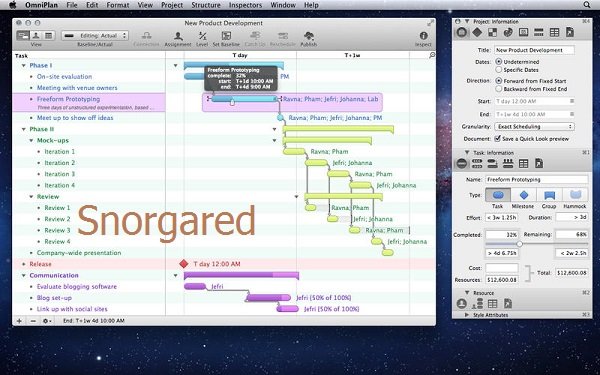The height and width of the screenshot is (375, 600).
Task: Open the Apple menu
Action: pos(13,5)
